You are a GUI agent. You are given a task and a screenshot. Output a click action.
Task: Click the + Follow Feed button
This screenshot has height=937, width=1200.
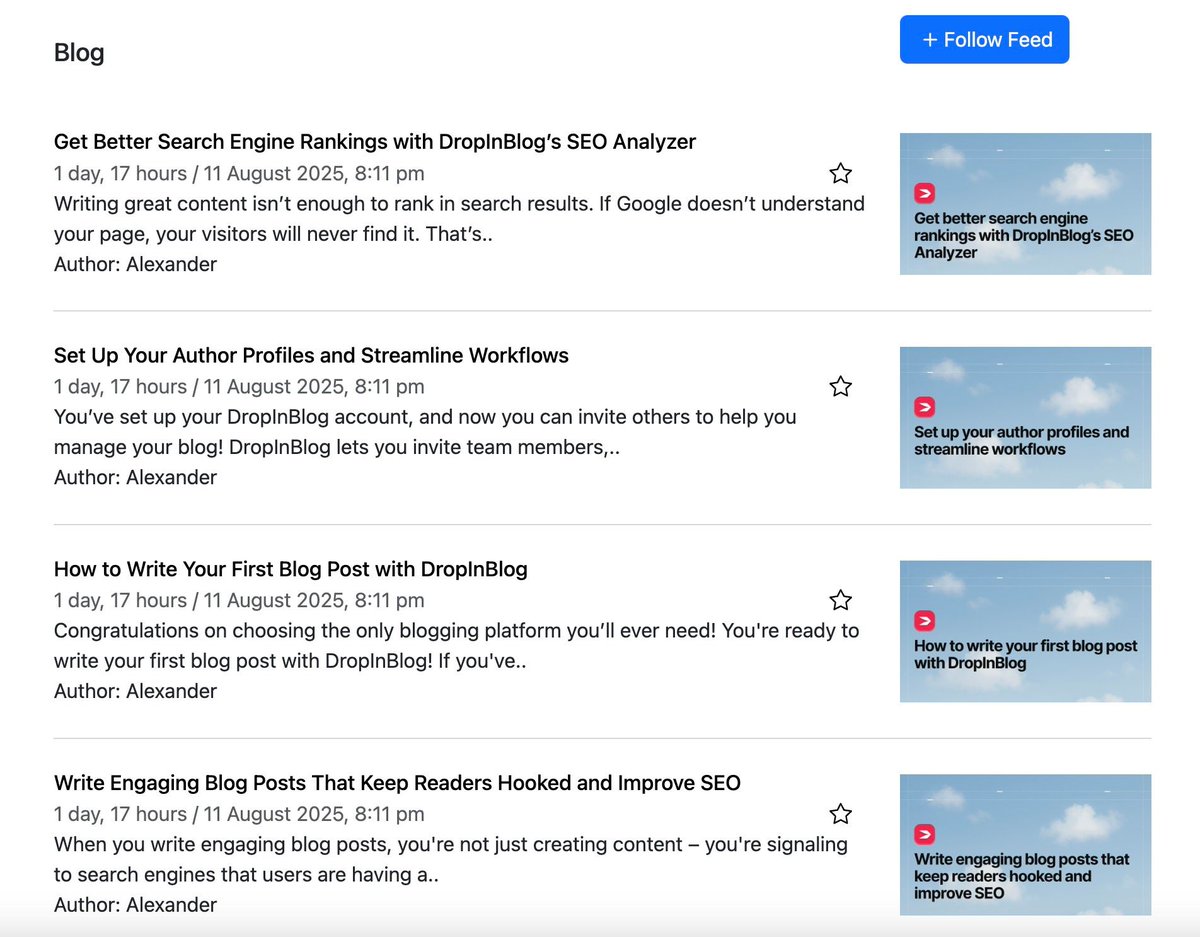click(985, 40)
